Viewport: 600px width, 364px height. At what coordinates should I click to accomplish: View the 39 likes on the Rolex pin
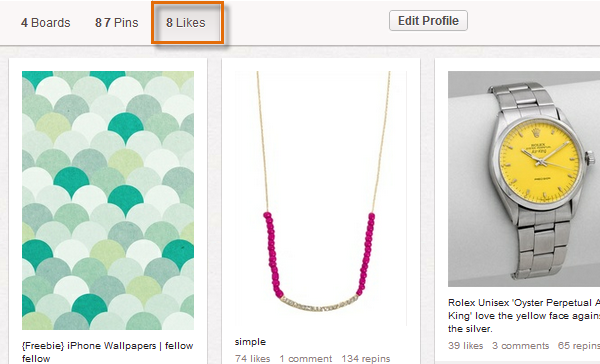click(x=465, y=346)
